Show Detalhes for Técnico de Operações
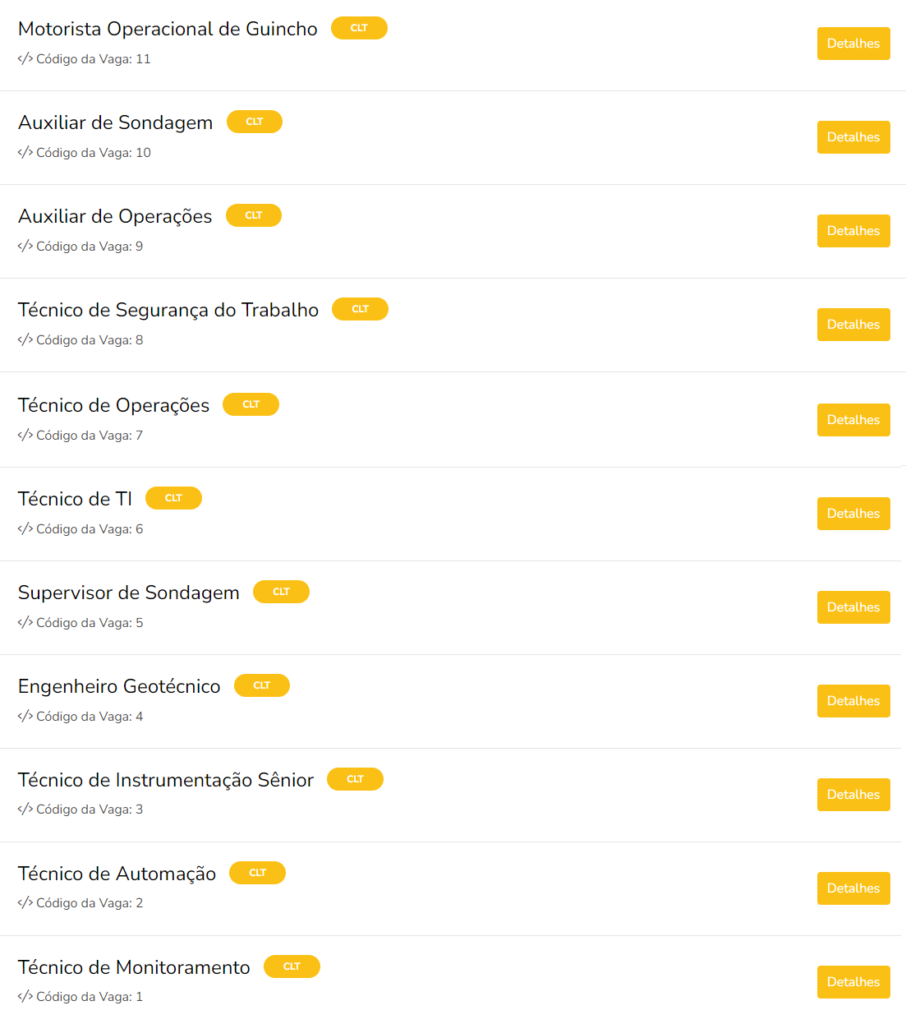Viewport: 906px width, 1024px height. [853, 420]
